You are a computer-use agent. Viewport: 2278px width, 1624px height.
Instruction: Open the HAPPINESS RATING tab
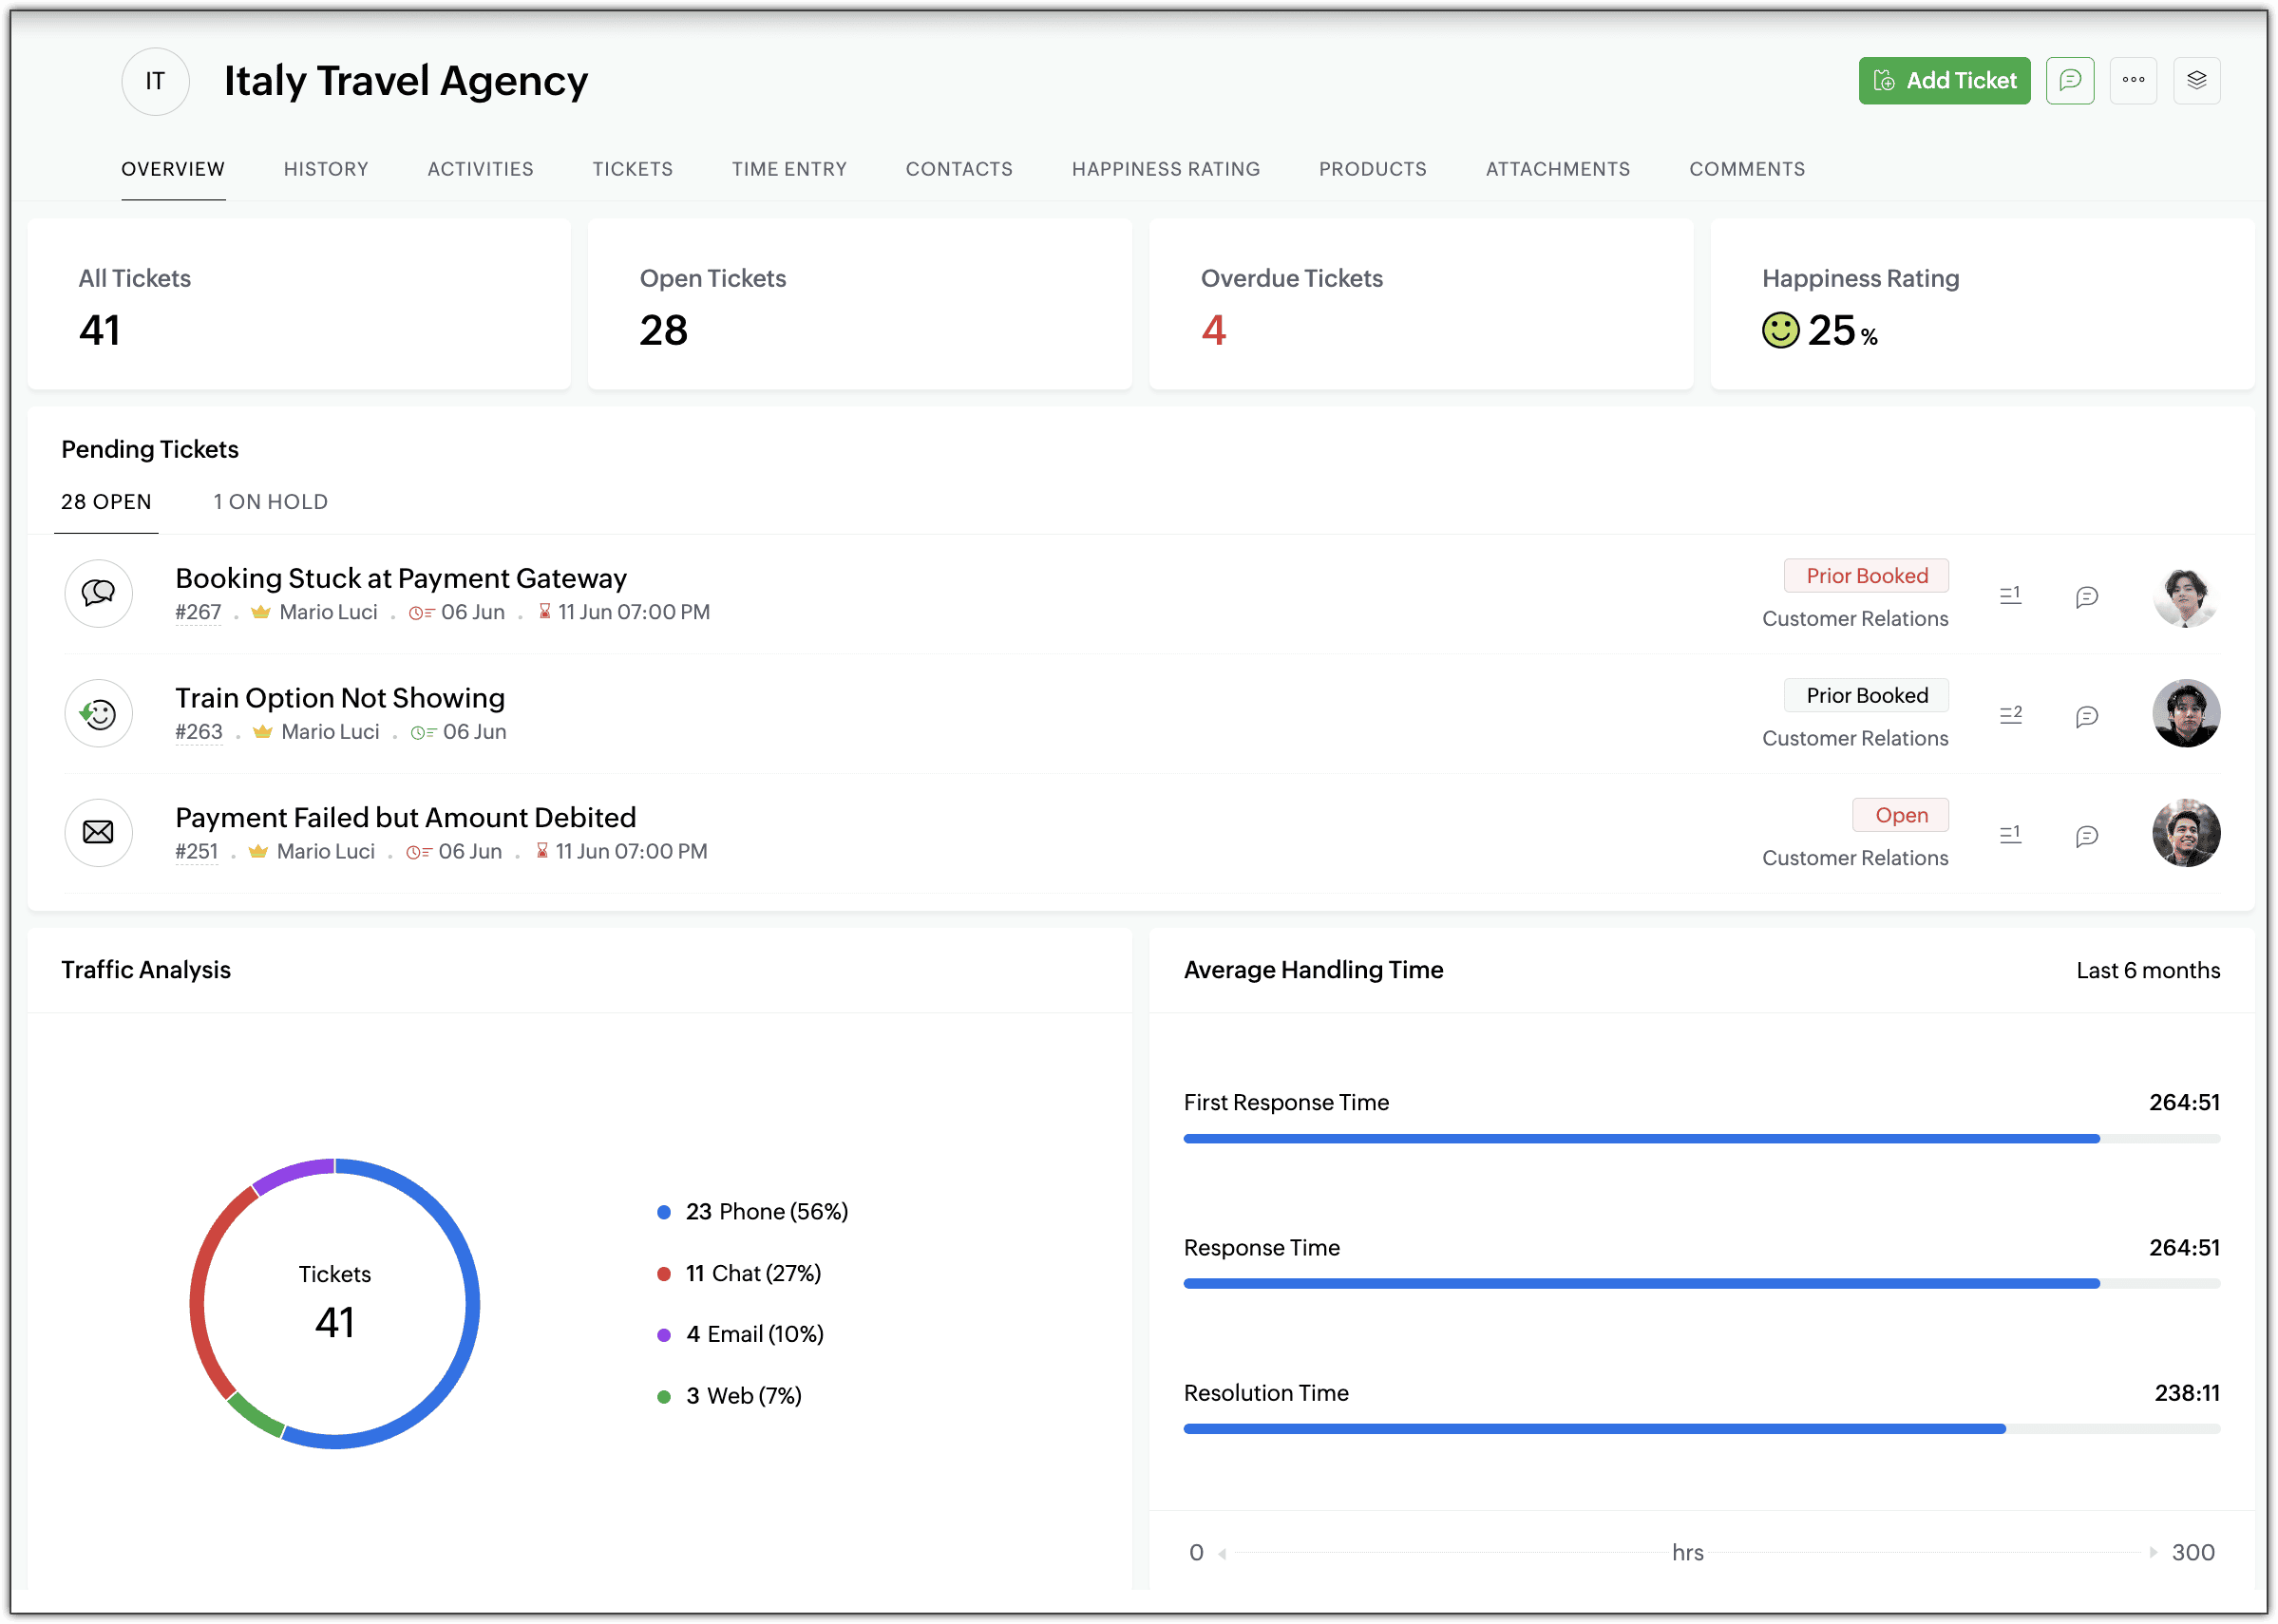[1165, 169]
